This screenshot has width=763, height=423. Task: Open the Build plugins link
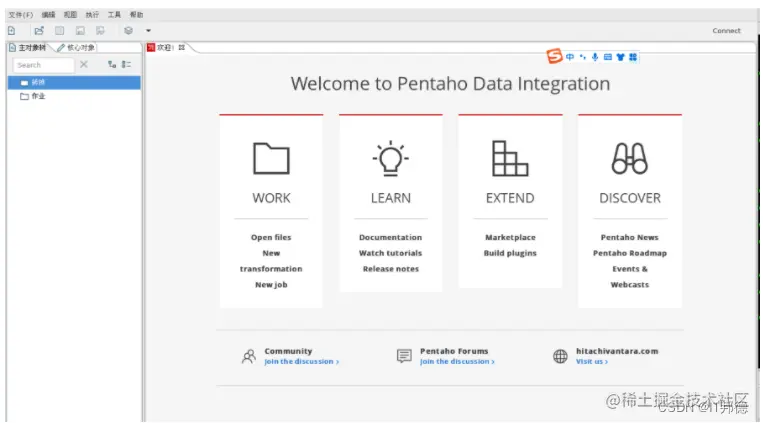(510, 253)
